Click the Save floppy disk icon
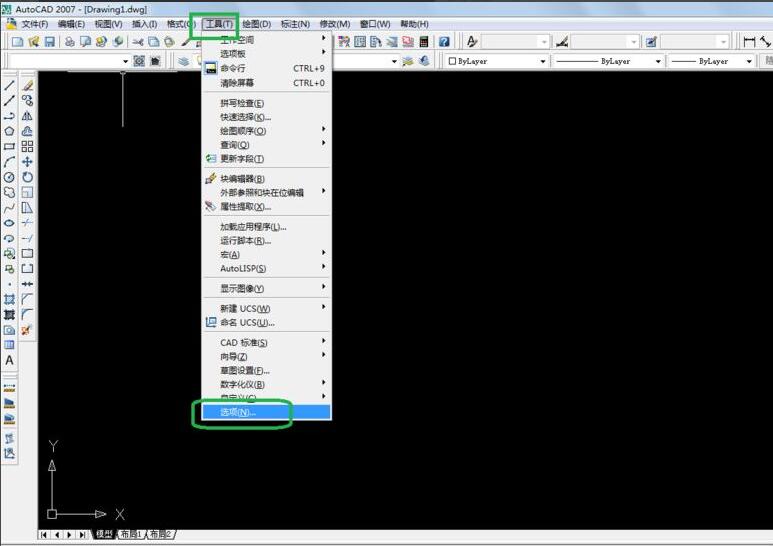The height and width of the screenshot is (546, 773). click(x=49, y=42)
